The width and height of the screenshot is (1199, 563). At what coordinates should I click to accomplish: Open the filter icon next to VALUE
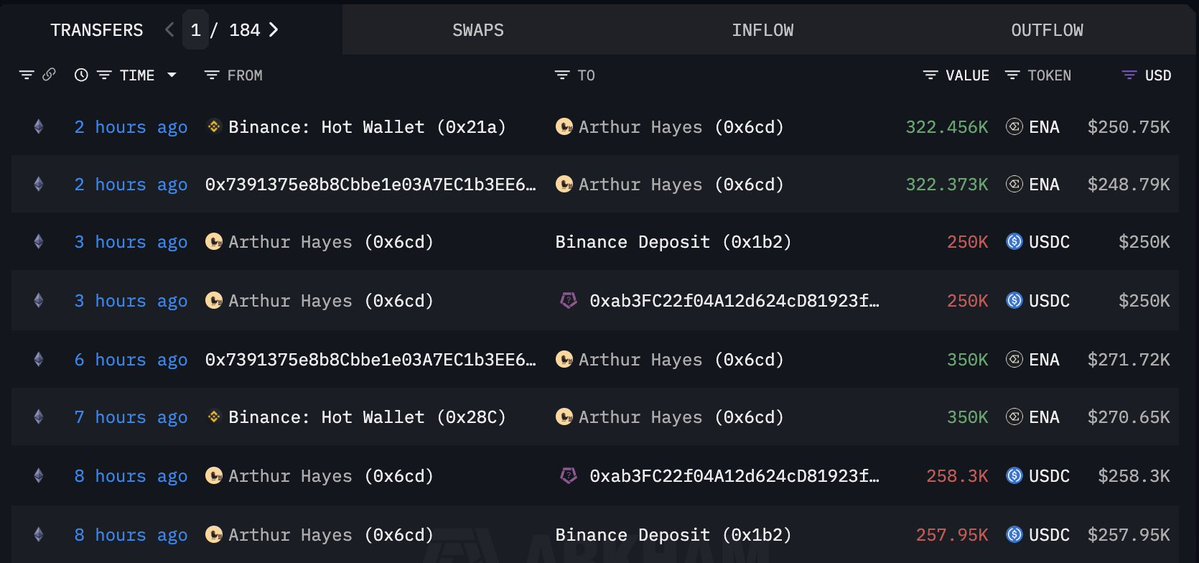[931, 75]
